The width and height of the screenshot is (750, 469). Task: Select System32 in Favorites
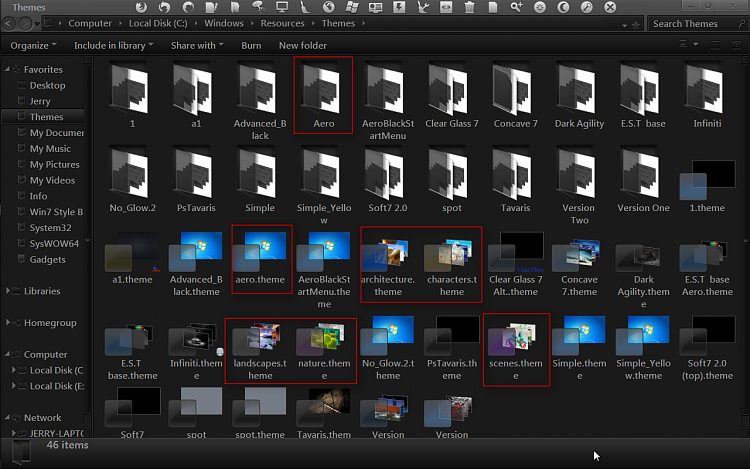coord(50,228)
